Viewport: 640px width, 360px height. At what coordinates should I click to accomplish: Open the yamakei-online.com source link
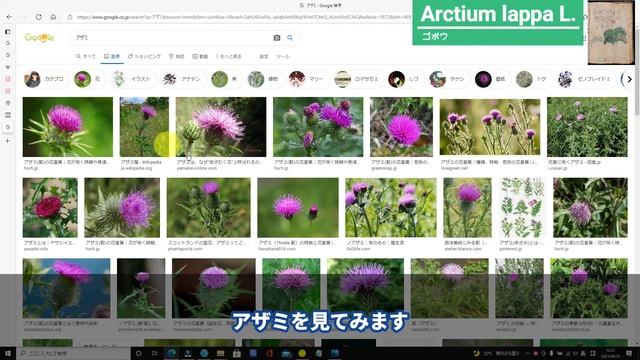click(x=197, y=168)
